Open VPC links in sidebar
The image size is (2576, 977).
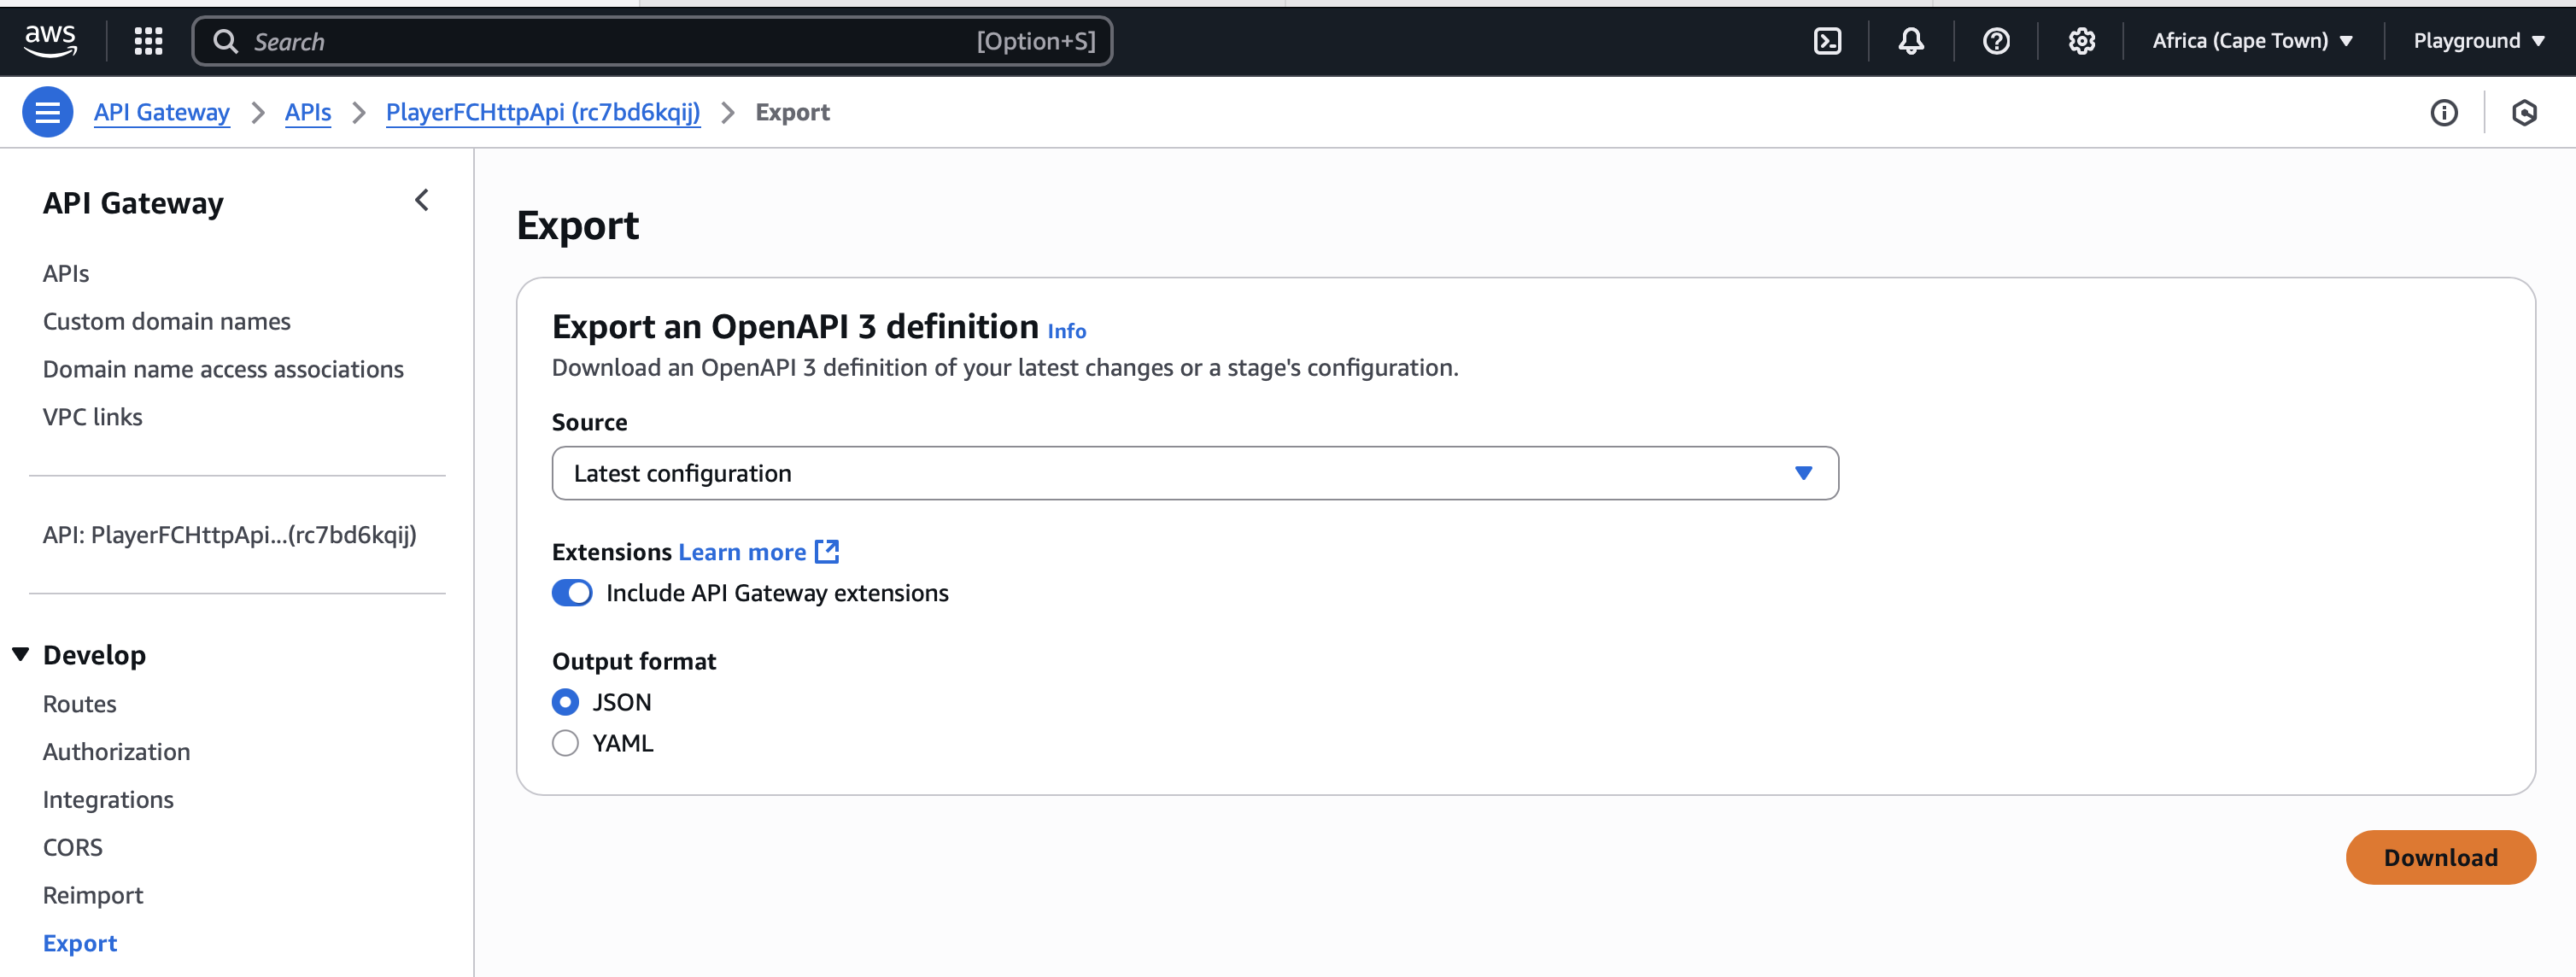click(93, 417)
